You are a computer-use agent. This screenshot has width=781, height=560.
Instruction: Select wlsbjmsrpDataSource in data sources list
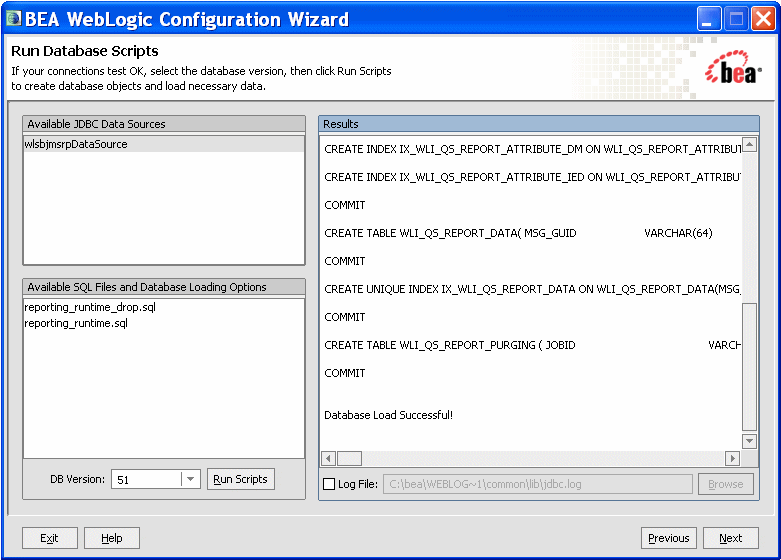pyautogui.click(x=76, y=144)
